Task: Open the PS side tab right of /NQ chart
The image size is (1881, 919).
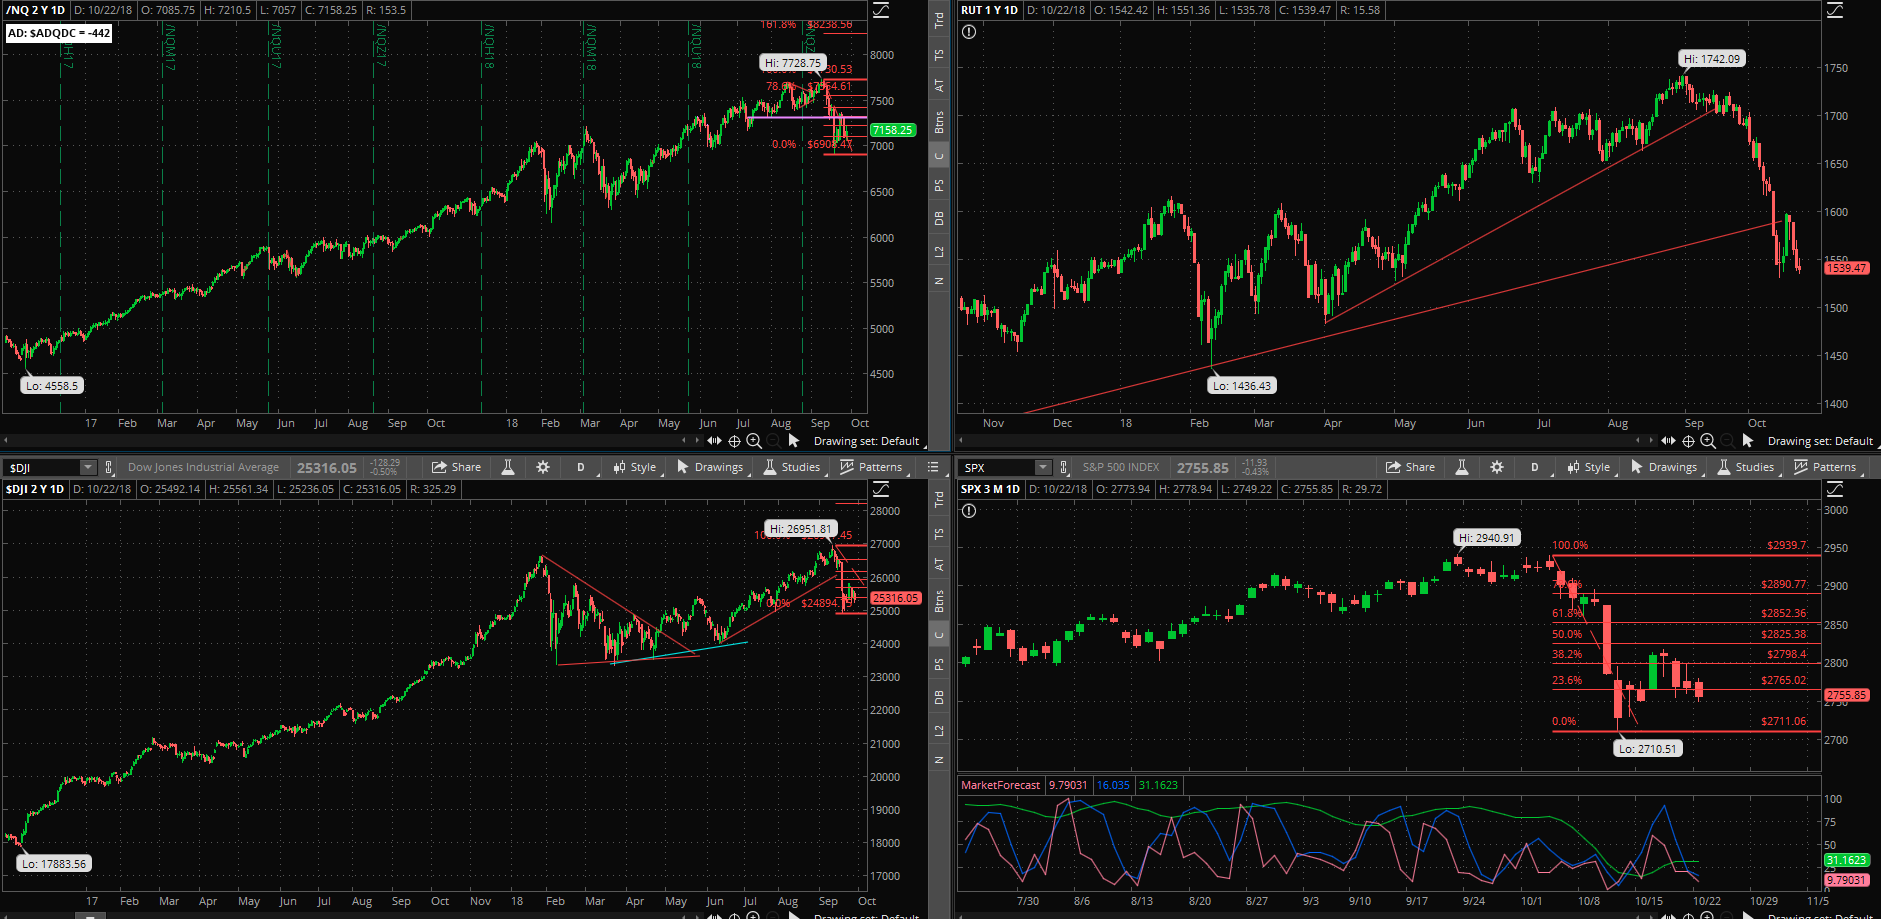Action: (x=939, y=186)
